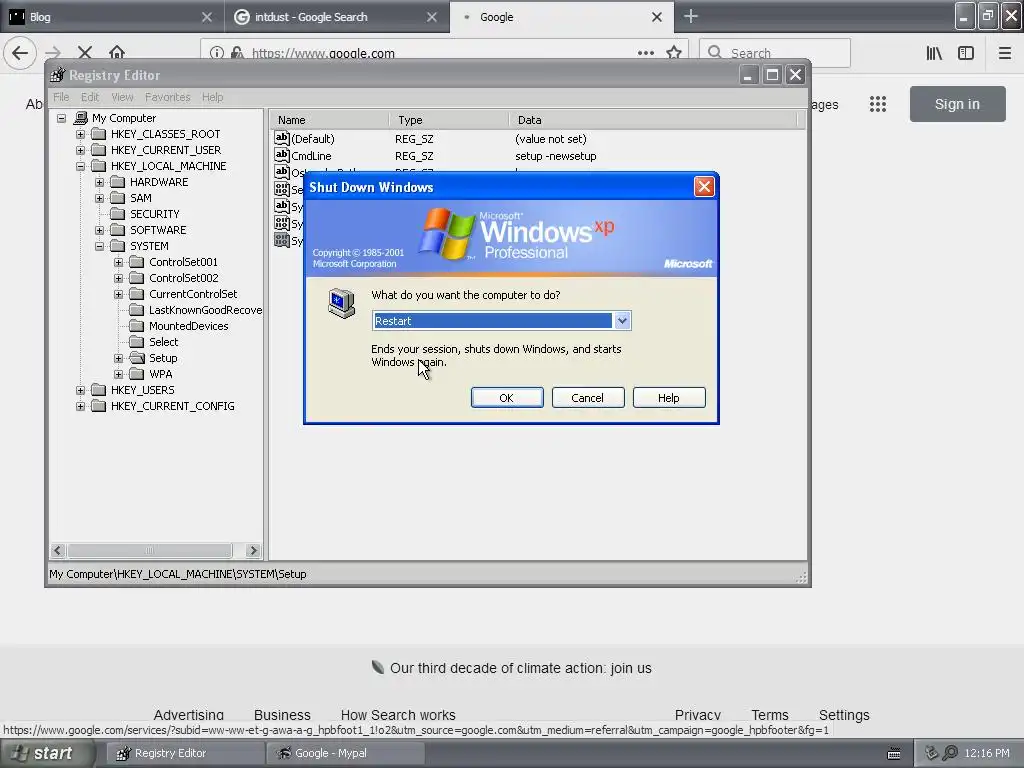Open Registry Editor Edit menu
Viewport: 1024px width, 768px height.
pyautogui.click(x=89, y=97)
